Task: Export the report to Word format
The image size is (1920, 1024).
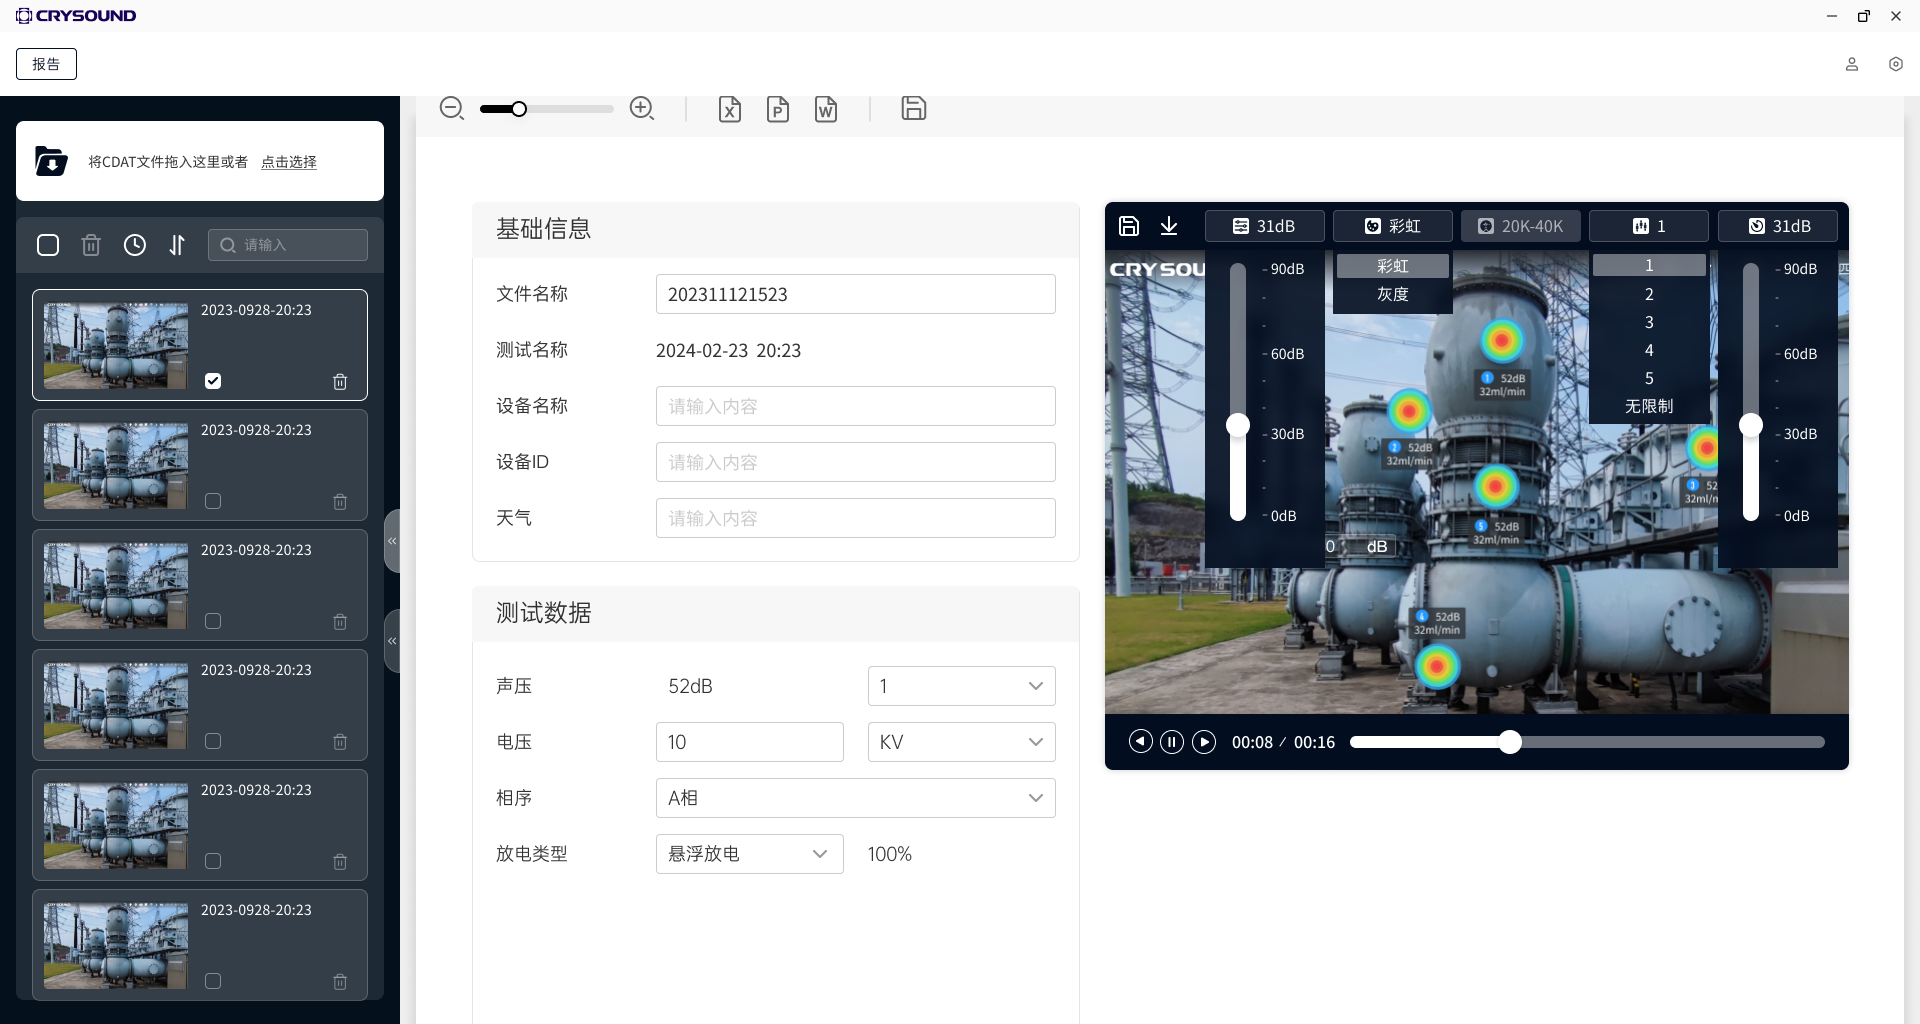Action: coord(825,109)
